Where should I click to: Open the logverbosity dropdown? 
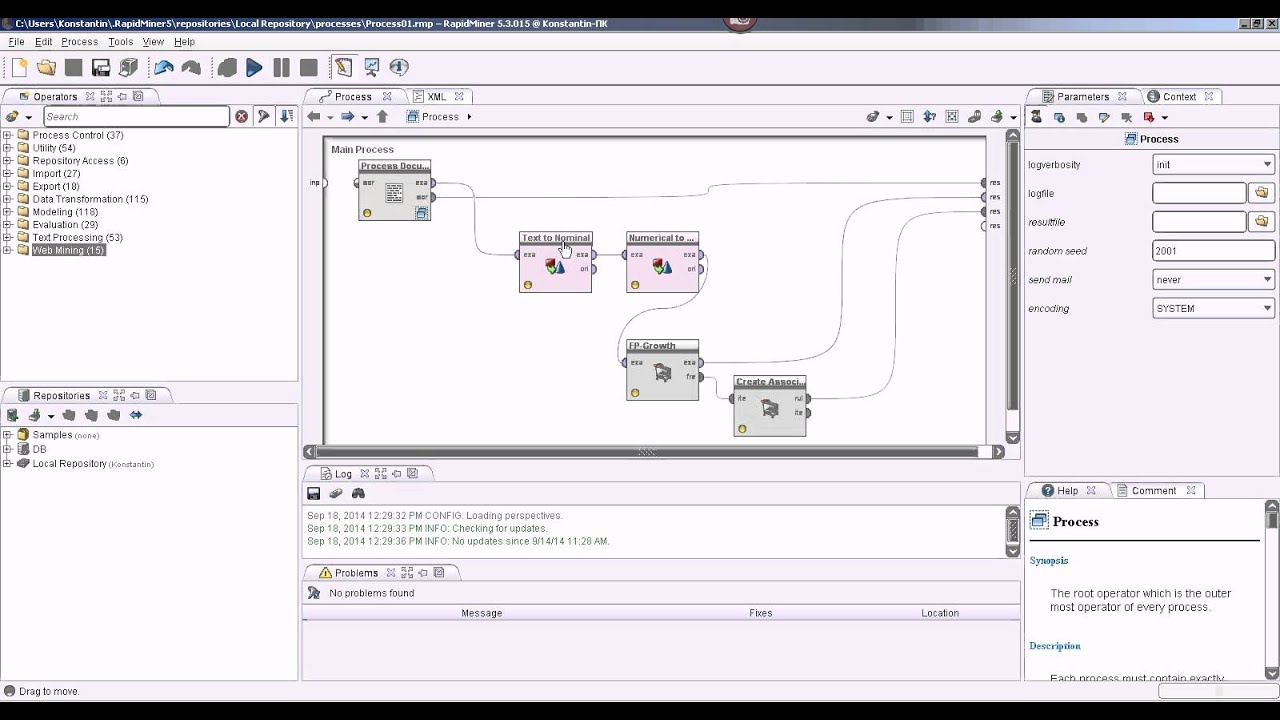[x=1214, y=165]
